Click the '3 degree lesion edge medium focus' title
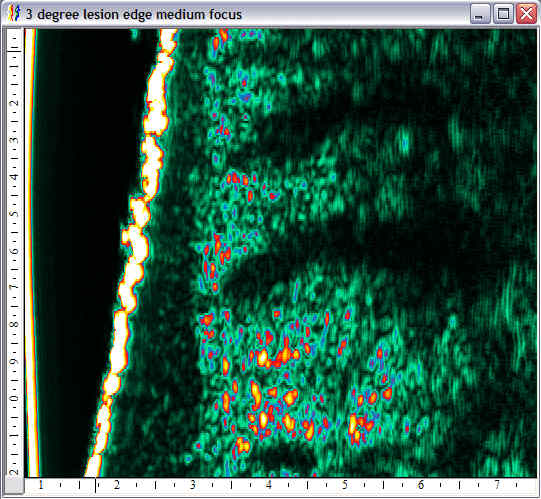 click(134, 14)
